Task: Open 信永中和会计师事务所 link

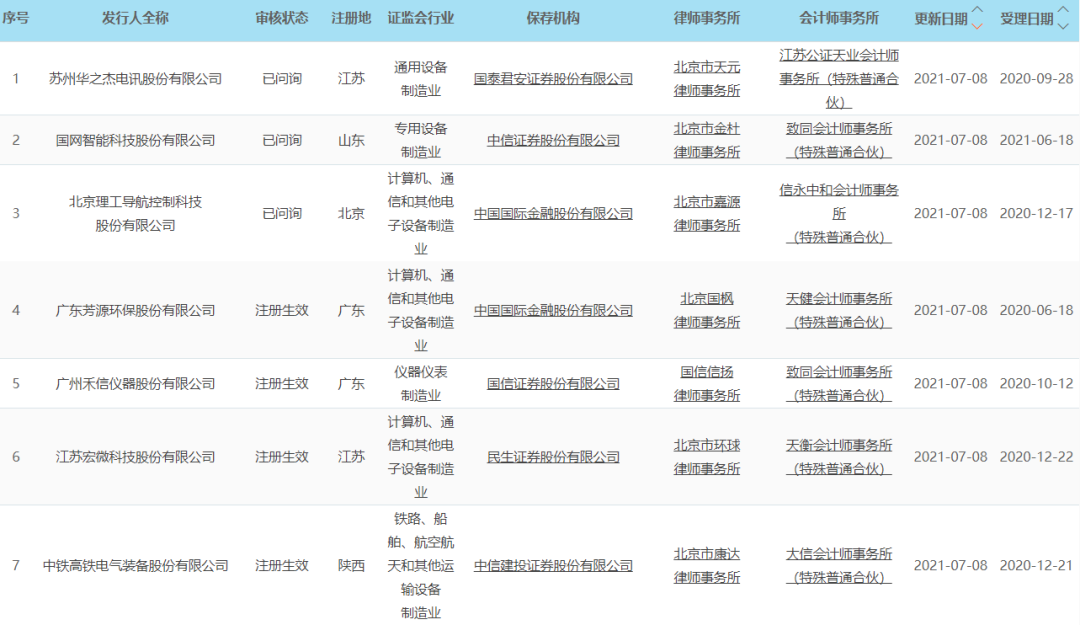Action: [839, 214]
